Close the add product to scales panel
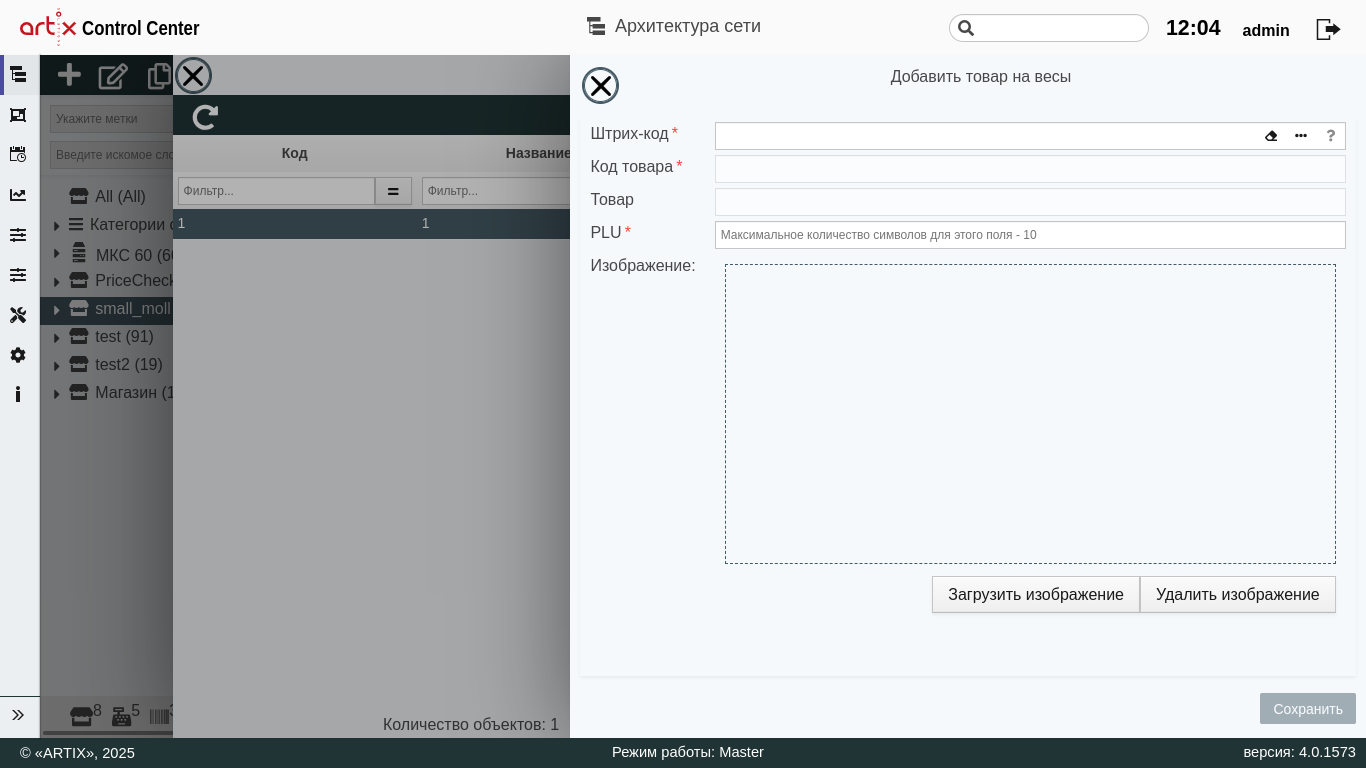This screenshot has height=768, width=1366. [x=600, y=86]
